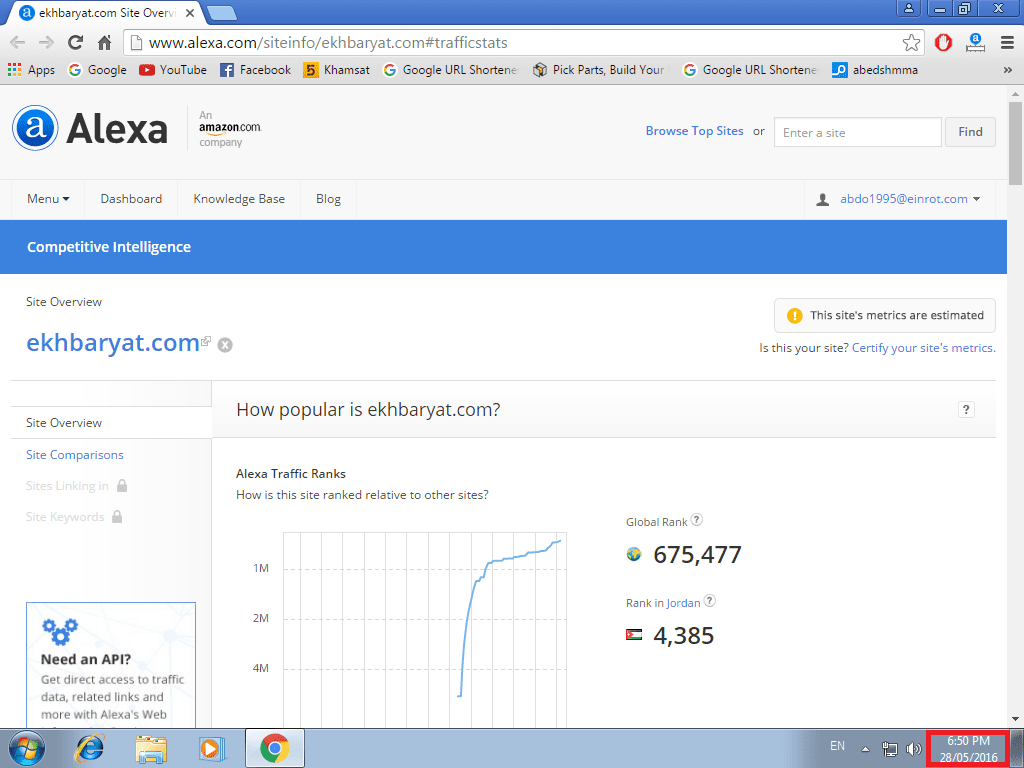The image size is (1024, 768).
Task: Open the Khamsat bookmark
Action: click(336, 70)
